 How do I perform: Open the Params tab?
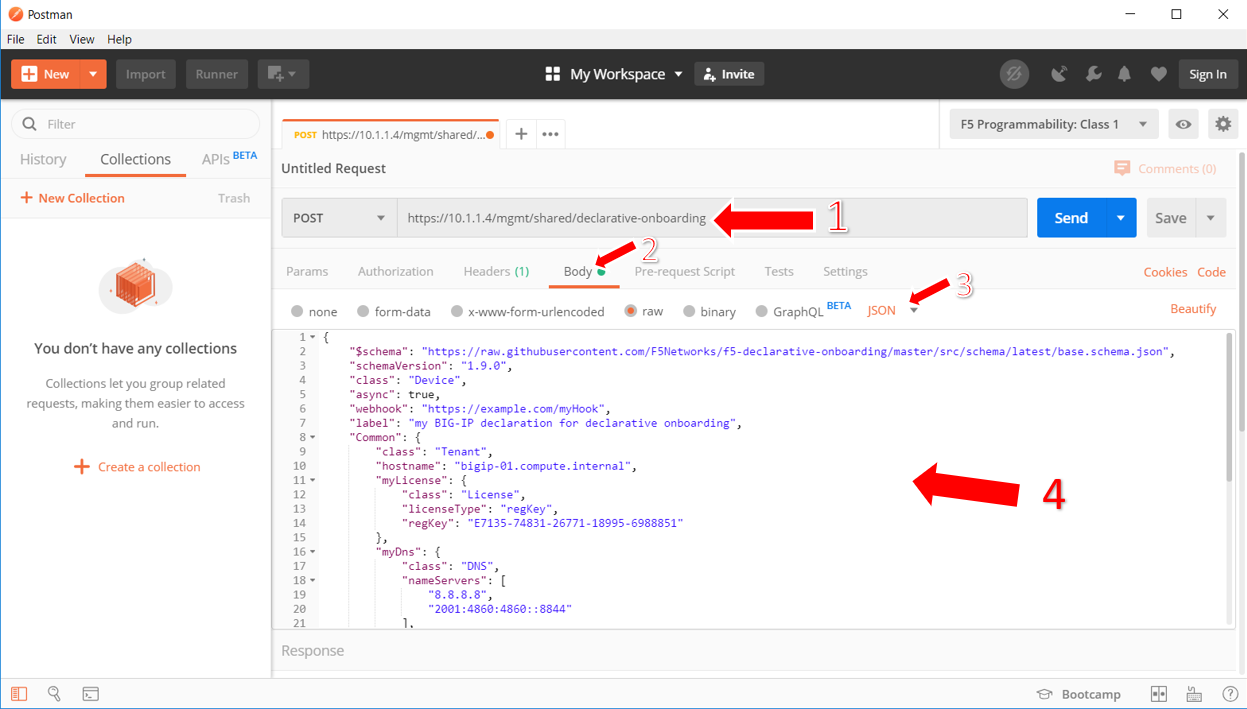tap(307, 271)
